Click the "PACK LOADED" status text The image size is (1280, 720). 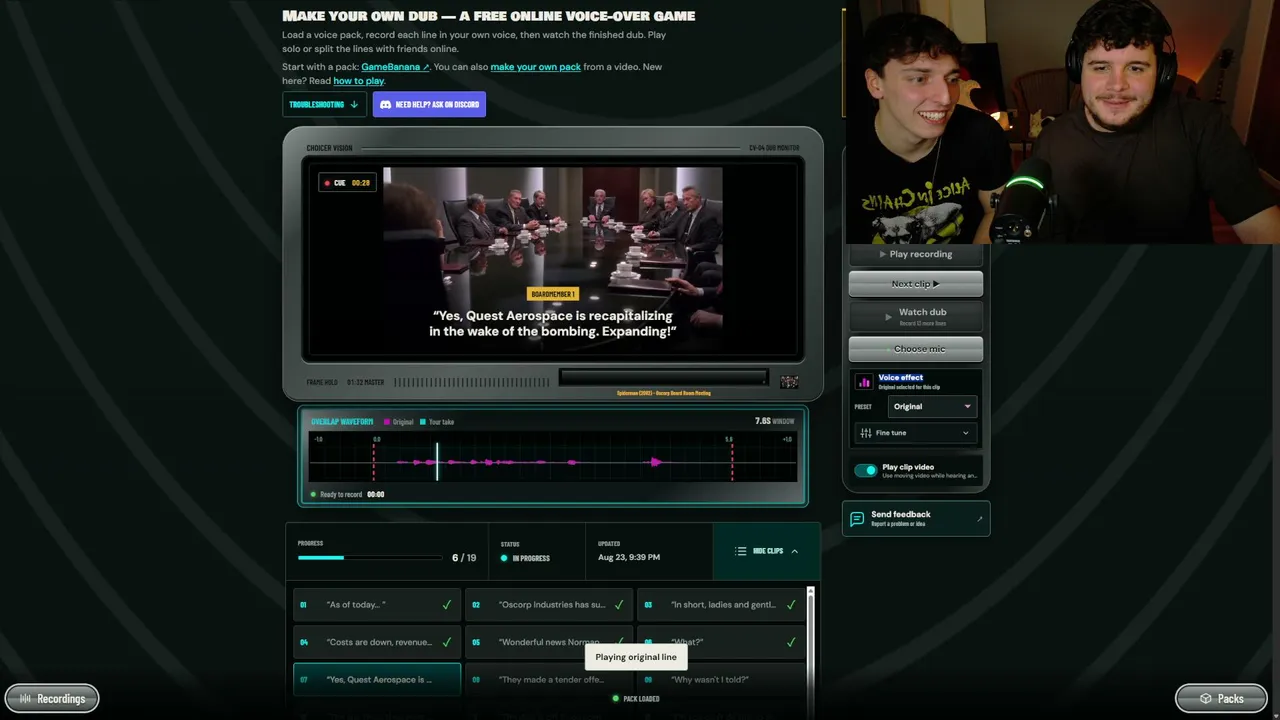pyautogui.click(x=641, y=699)
